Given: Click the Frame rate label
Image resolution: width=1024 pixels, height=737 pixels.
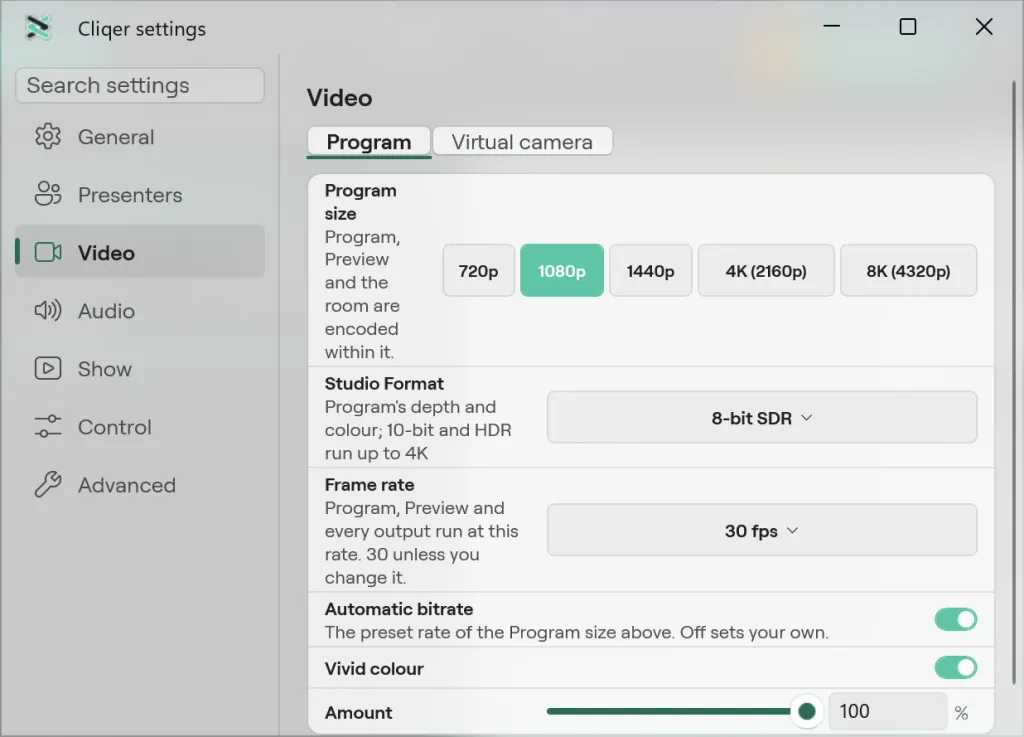Looking at the screenshot, I should pyautogui.click(x=370, y=484).
